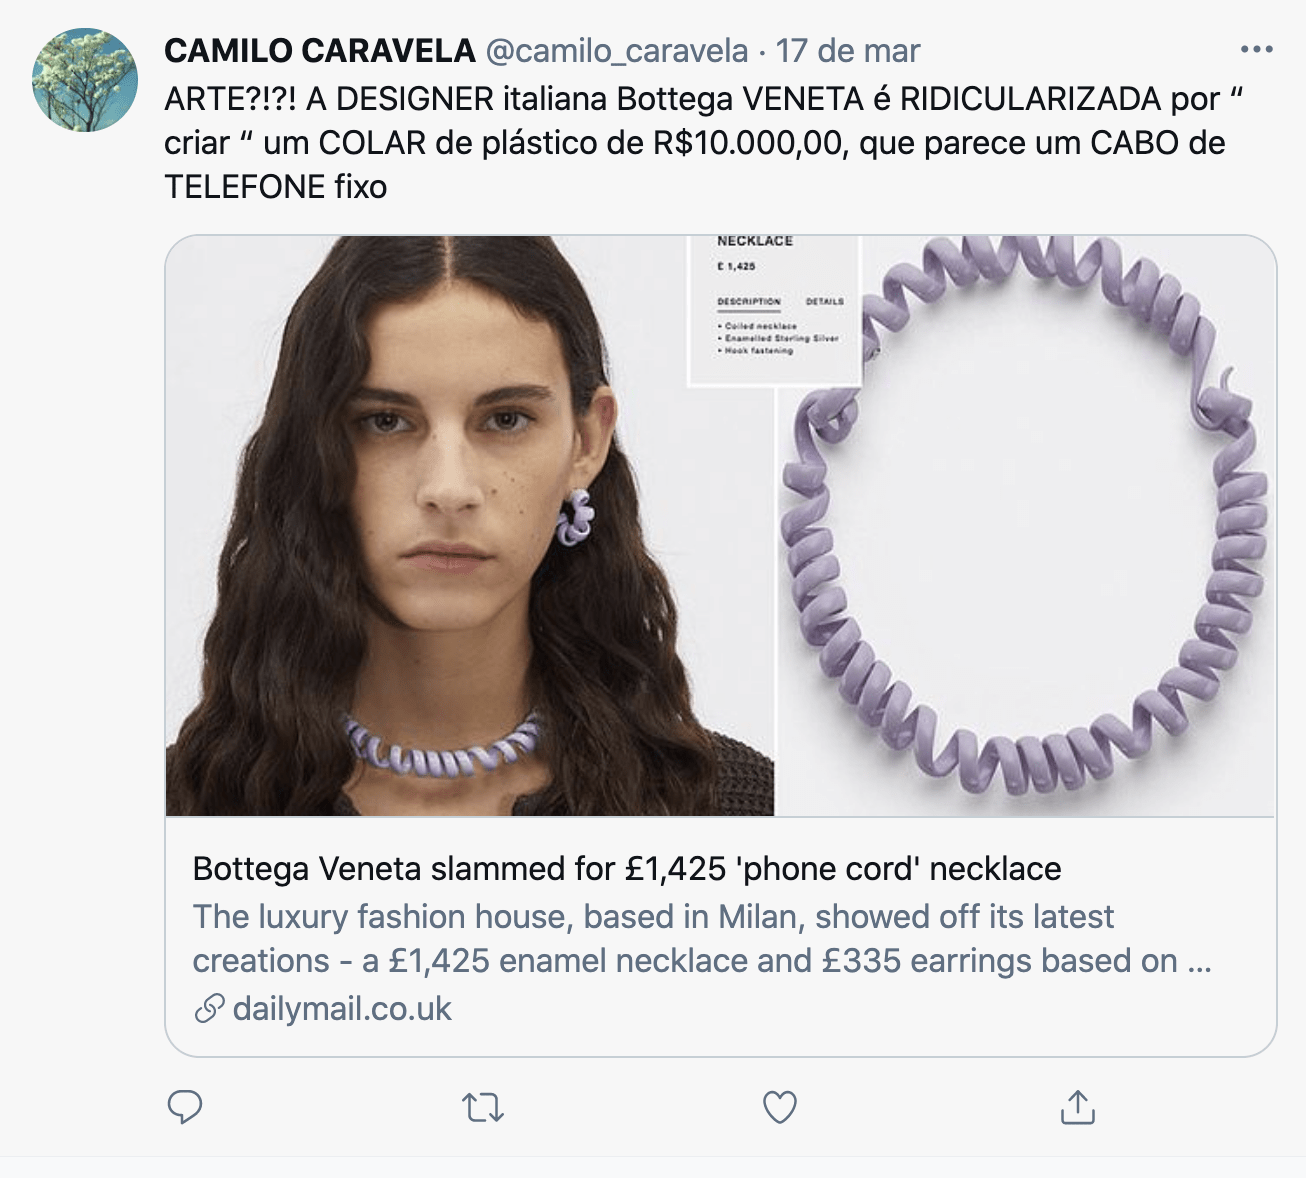Retweet this post using the retweet icon
The width and height of the screenshot is (1306, 1178).
pyautogui.click(x=483, y=1108)
